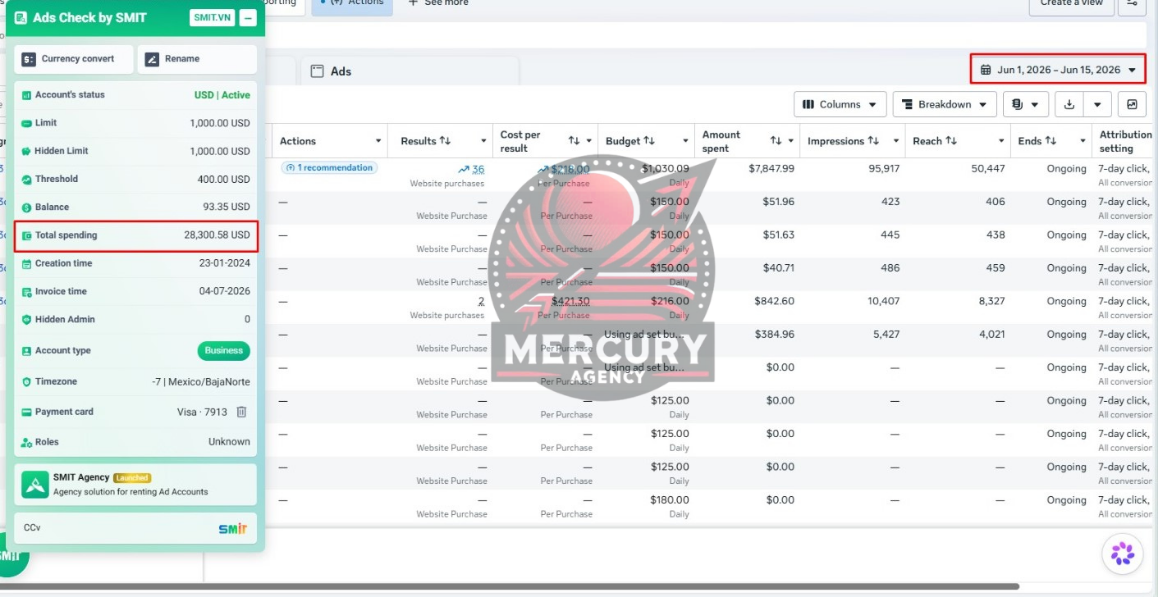Sort the table by Impressions
The height and width of the screenshot is (597, 1158).
coord(873,141)
